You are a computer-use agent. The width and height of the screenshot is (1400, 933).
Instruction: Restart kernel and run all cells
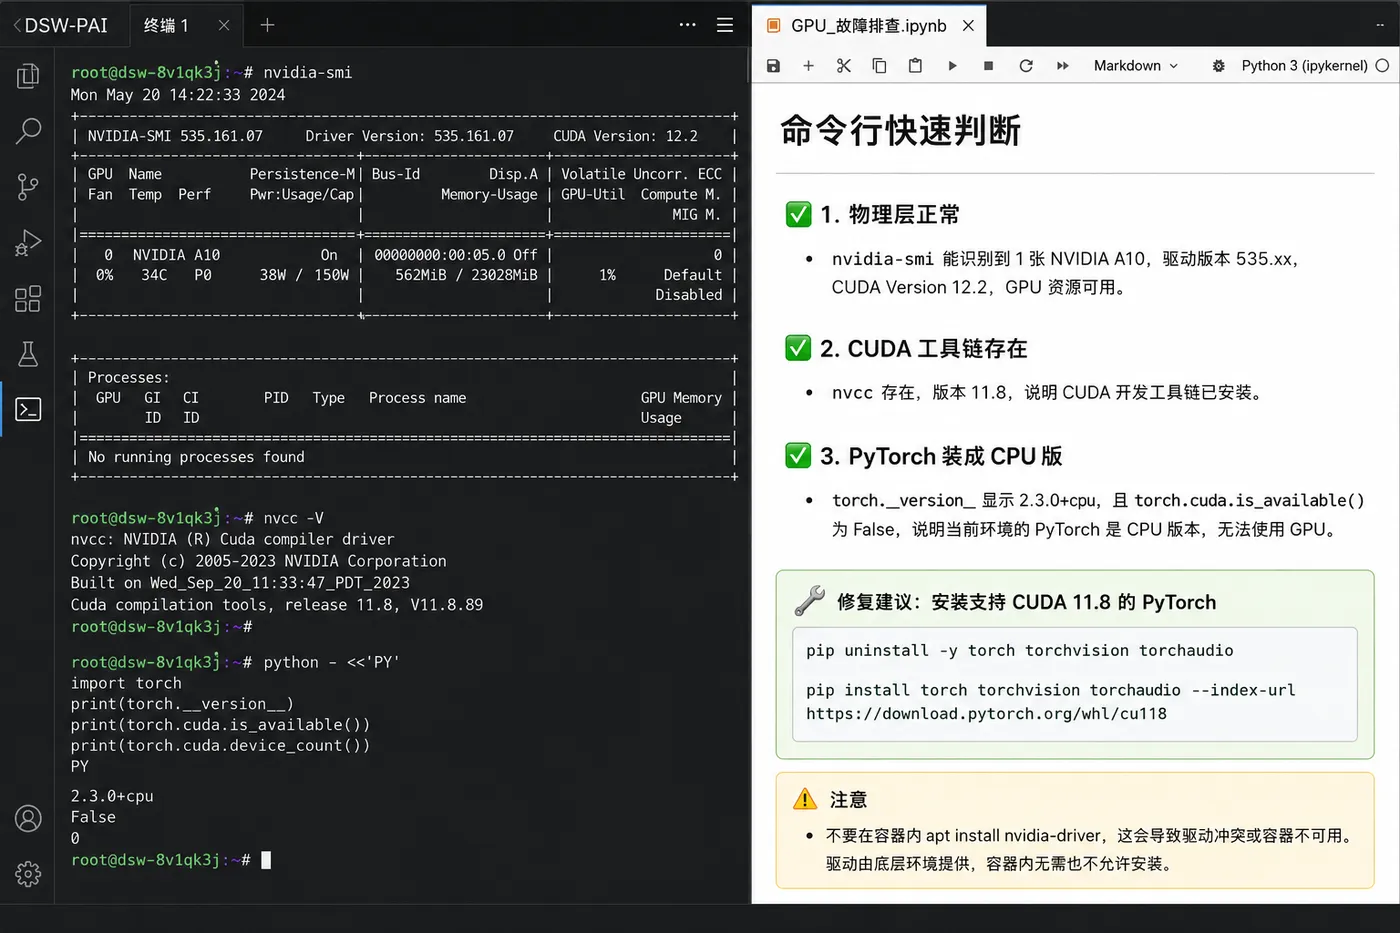pos(1062,66)
